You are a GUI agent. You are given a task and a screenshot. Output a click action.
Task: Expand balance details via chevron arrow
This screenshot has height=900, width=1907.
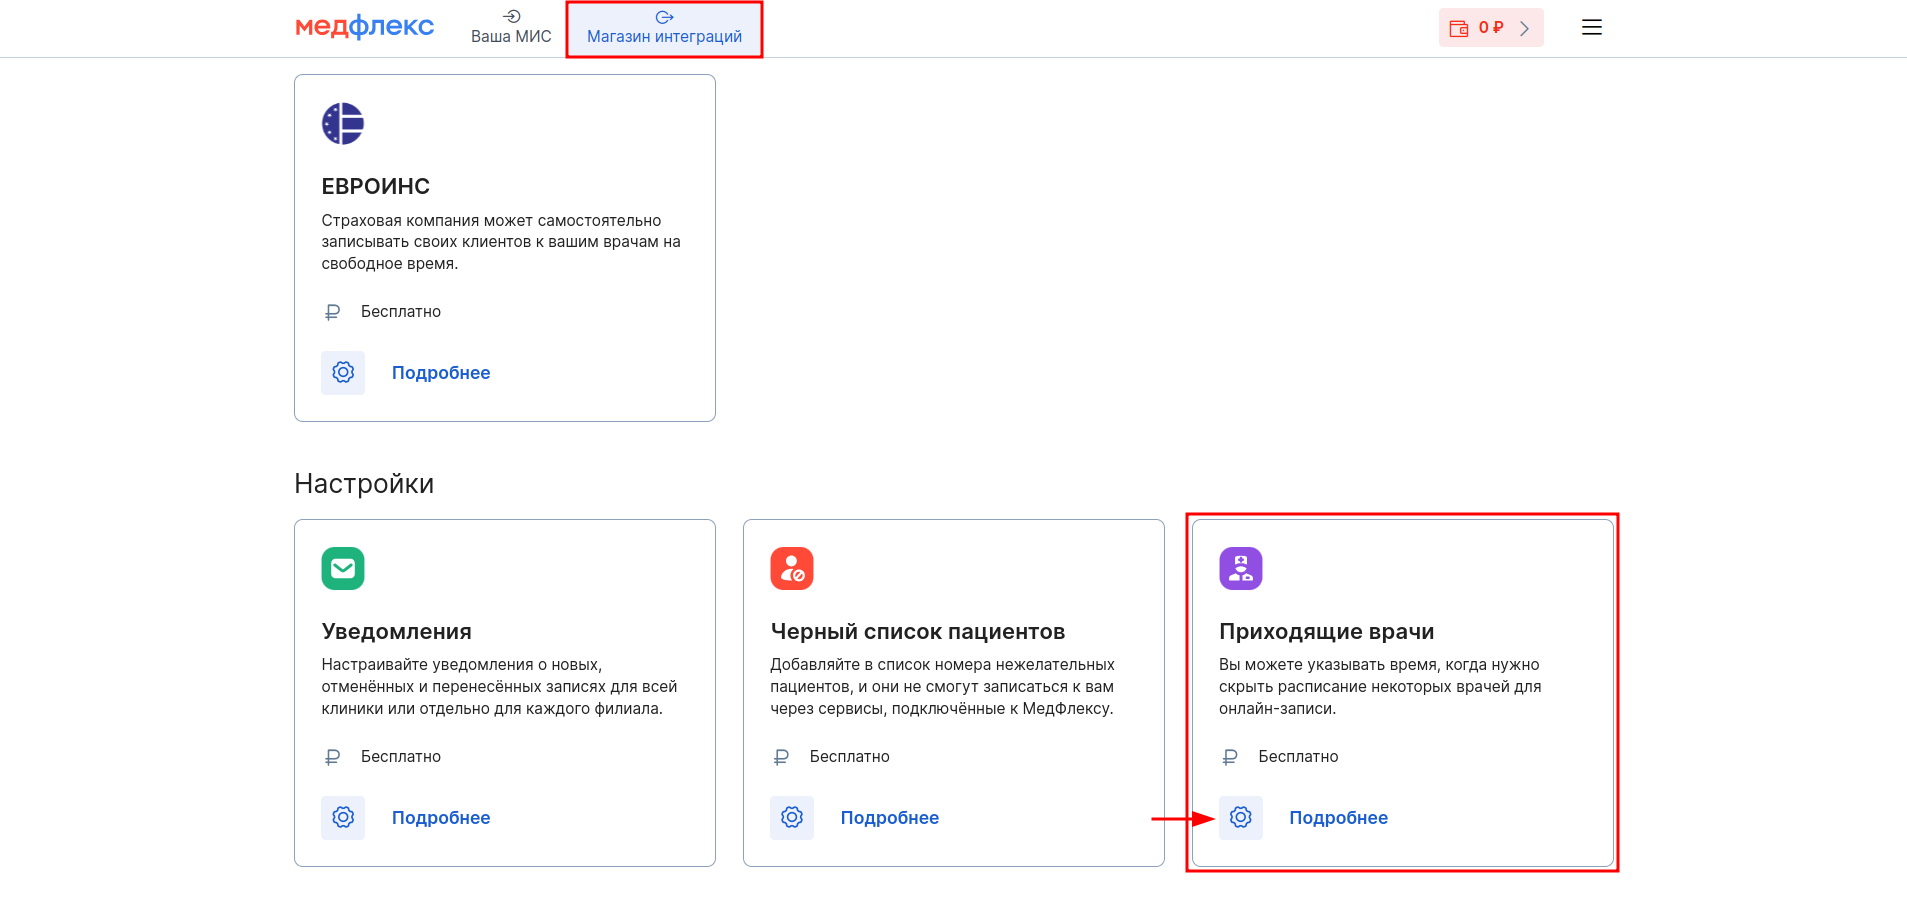[x=1525, y=28]
